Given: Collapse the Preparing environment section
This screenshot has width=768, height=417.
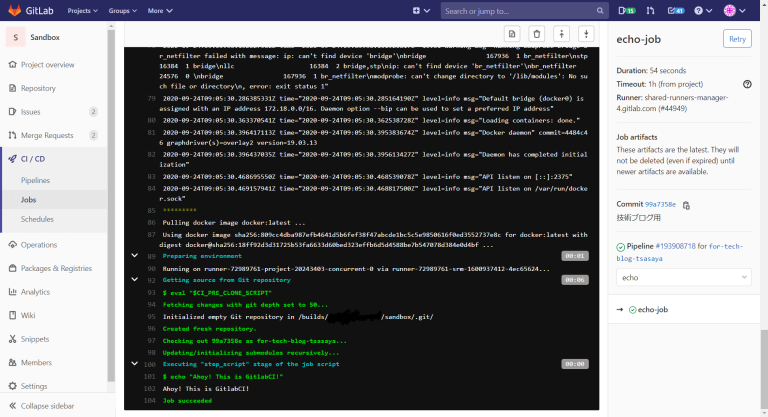Looking at the screenshot, I should click(134, 255).
